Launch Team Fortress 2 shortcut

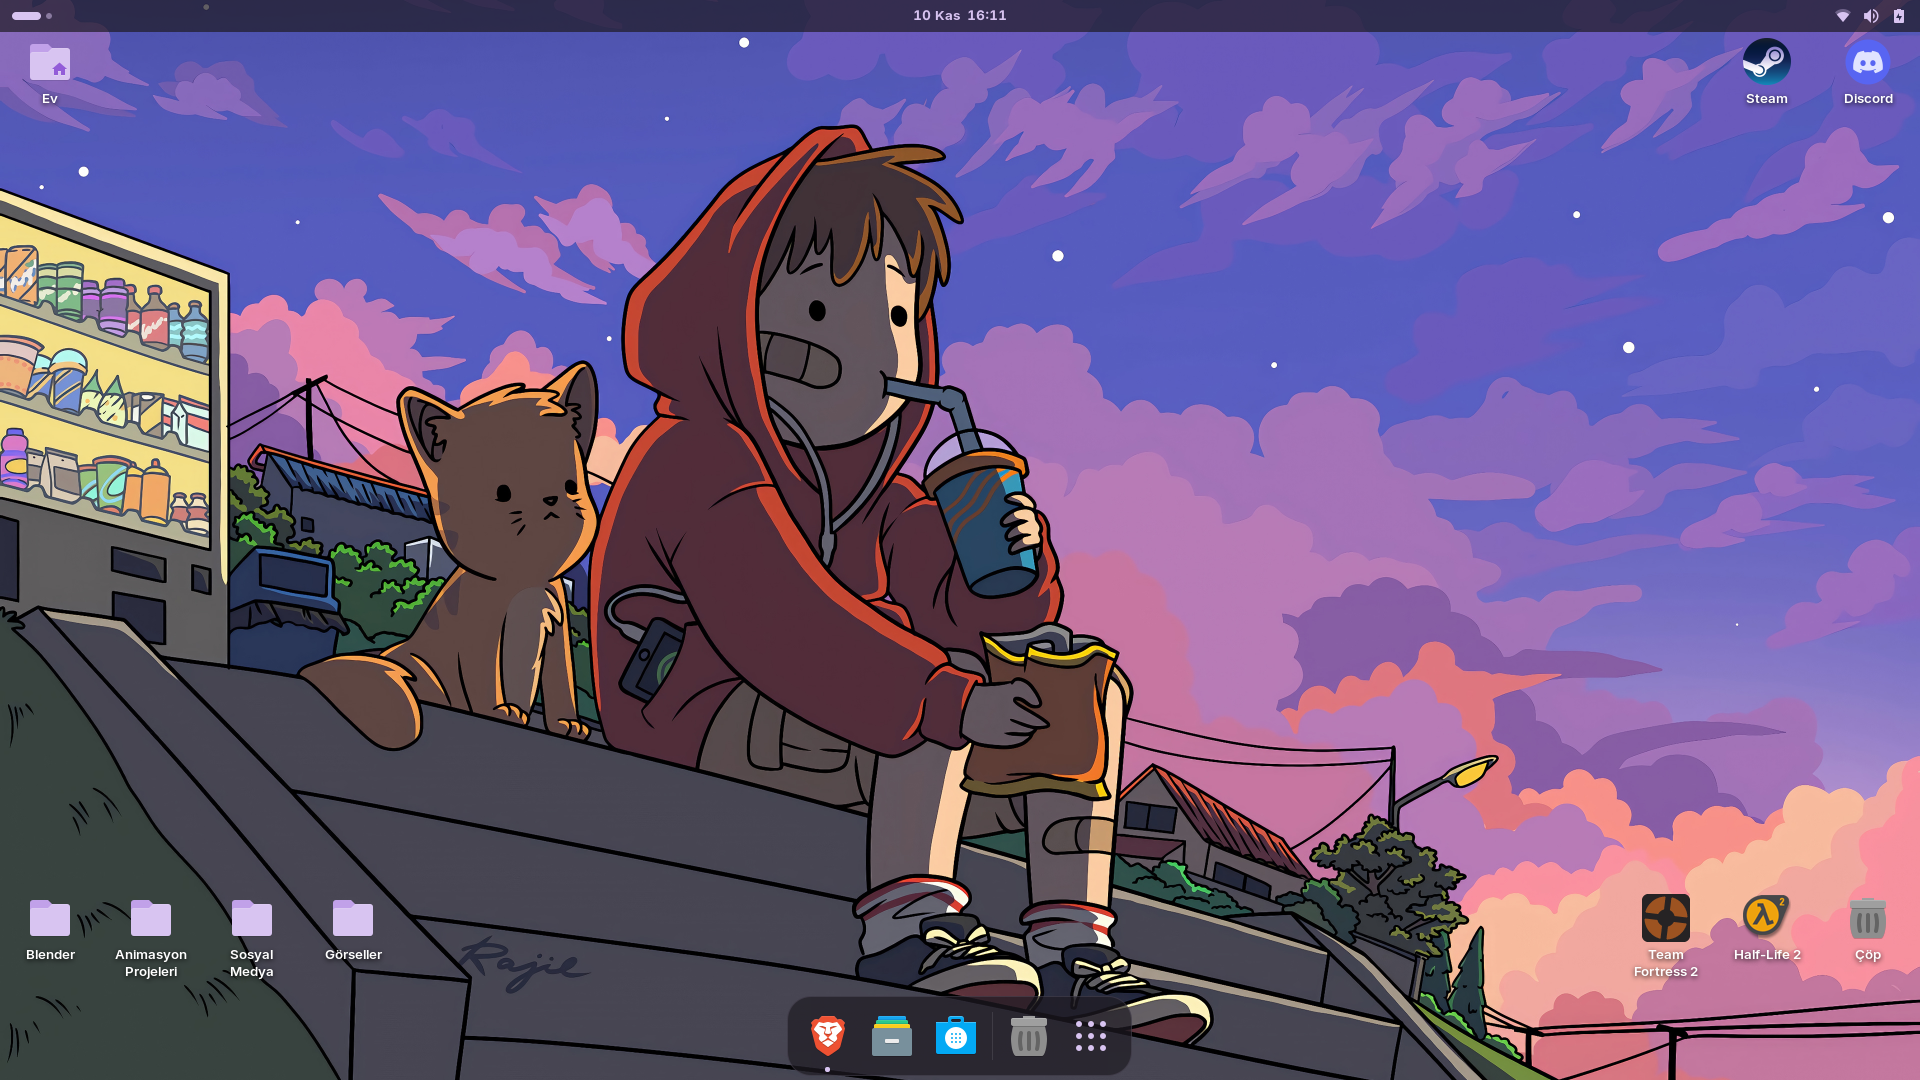pos(1666,918)
